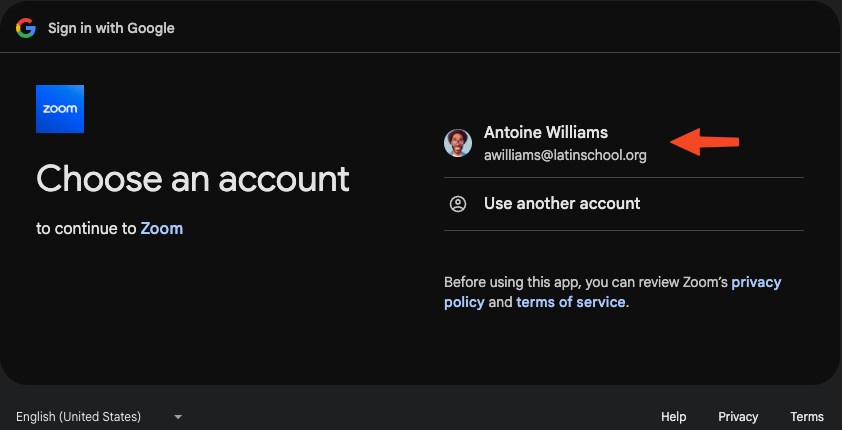Click the Use another account person icon
The image size is (842, 430).
pos(458,204)
